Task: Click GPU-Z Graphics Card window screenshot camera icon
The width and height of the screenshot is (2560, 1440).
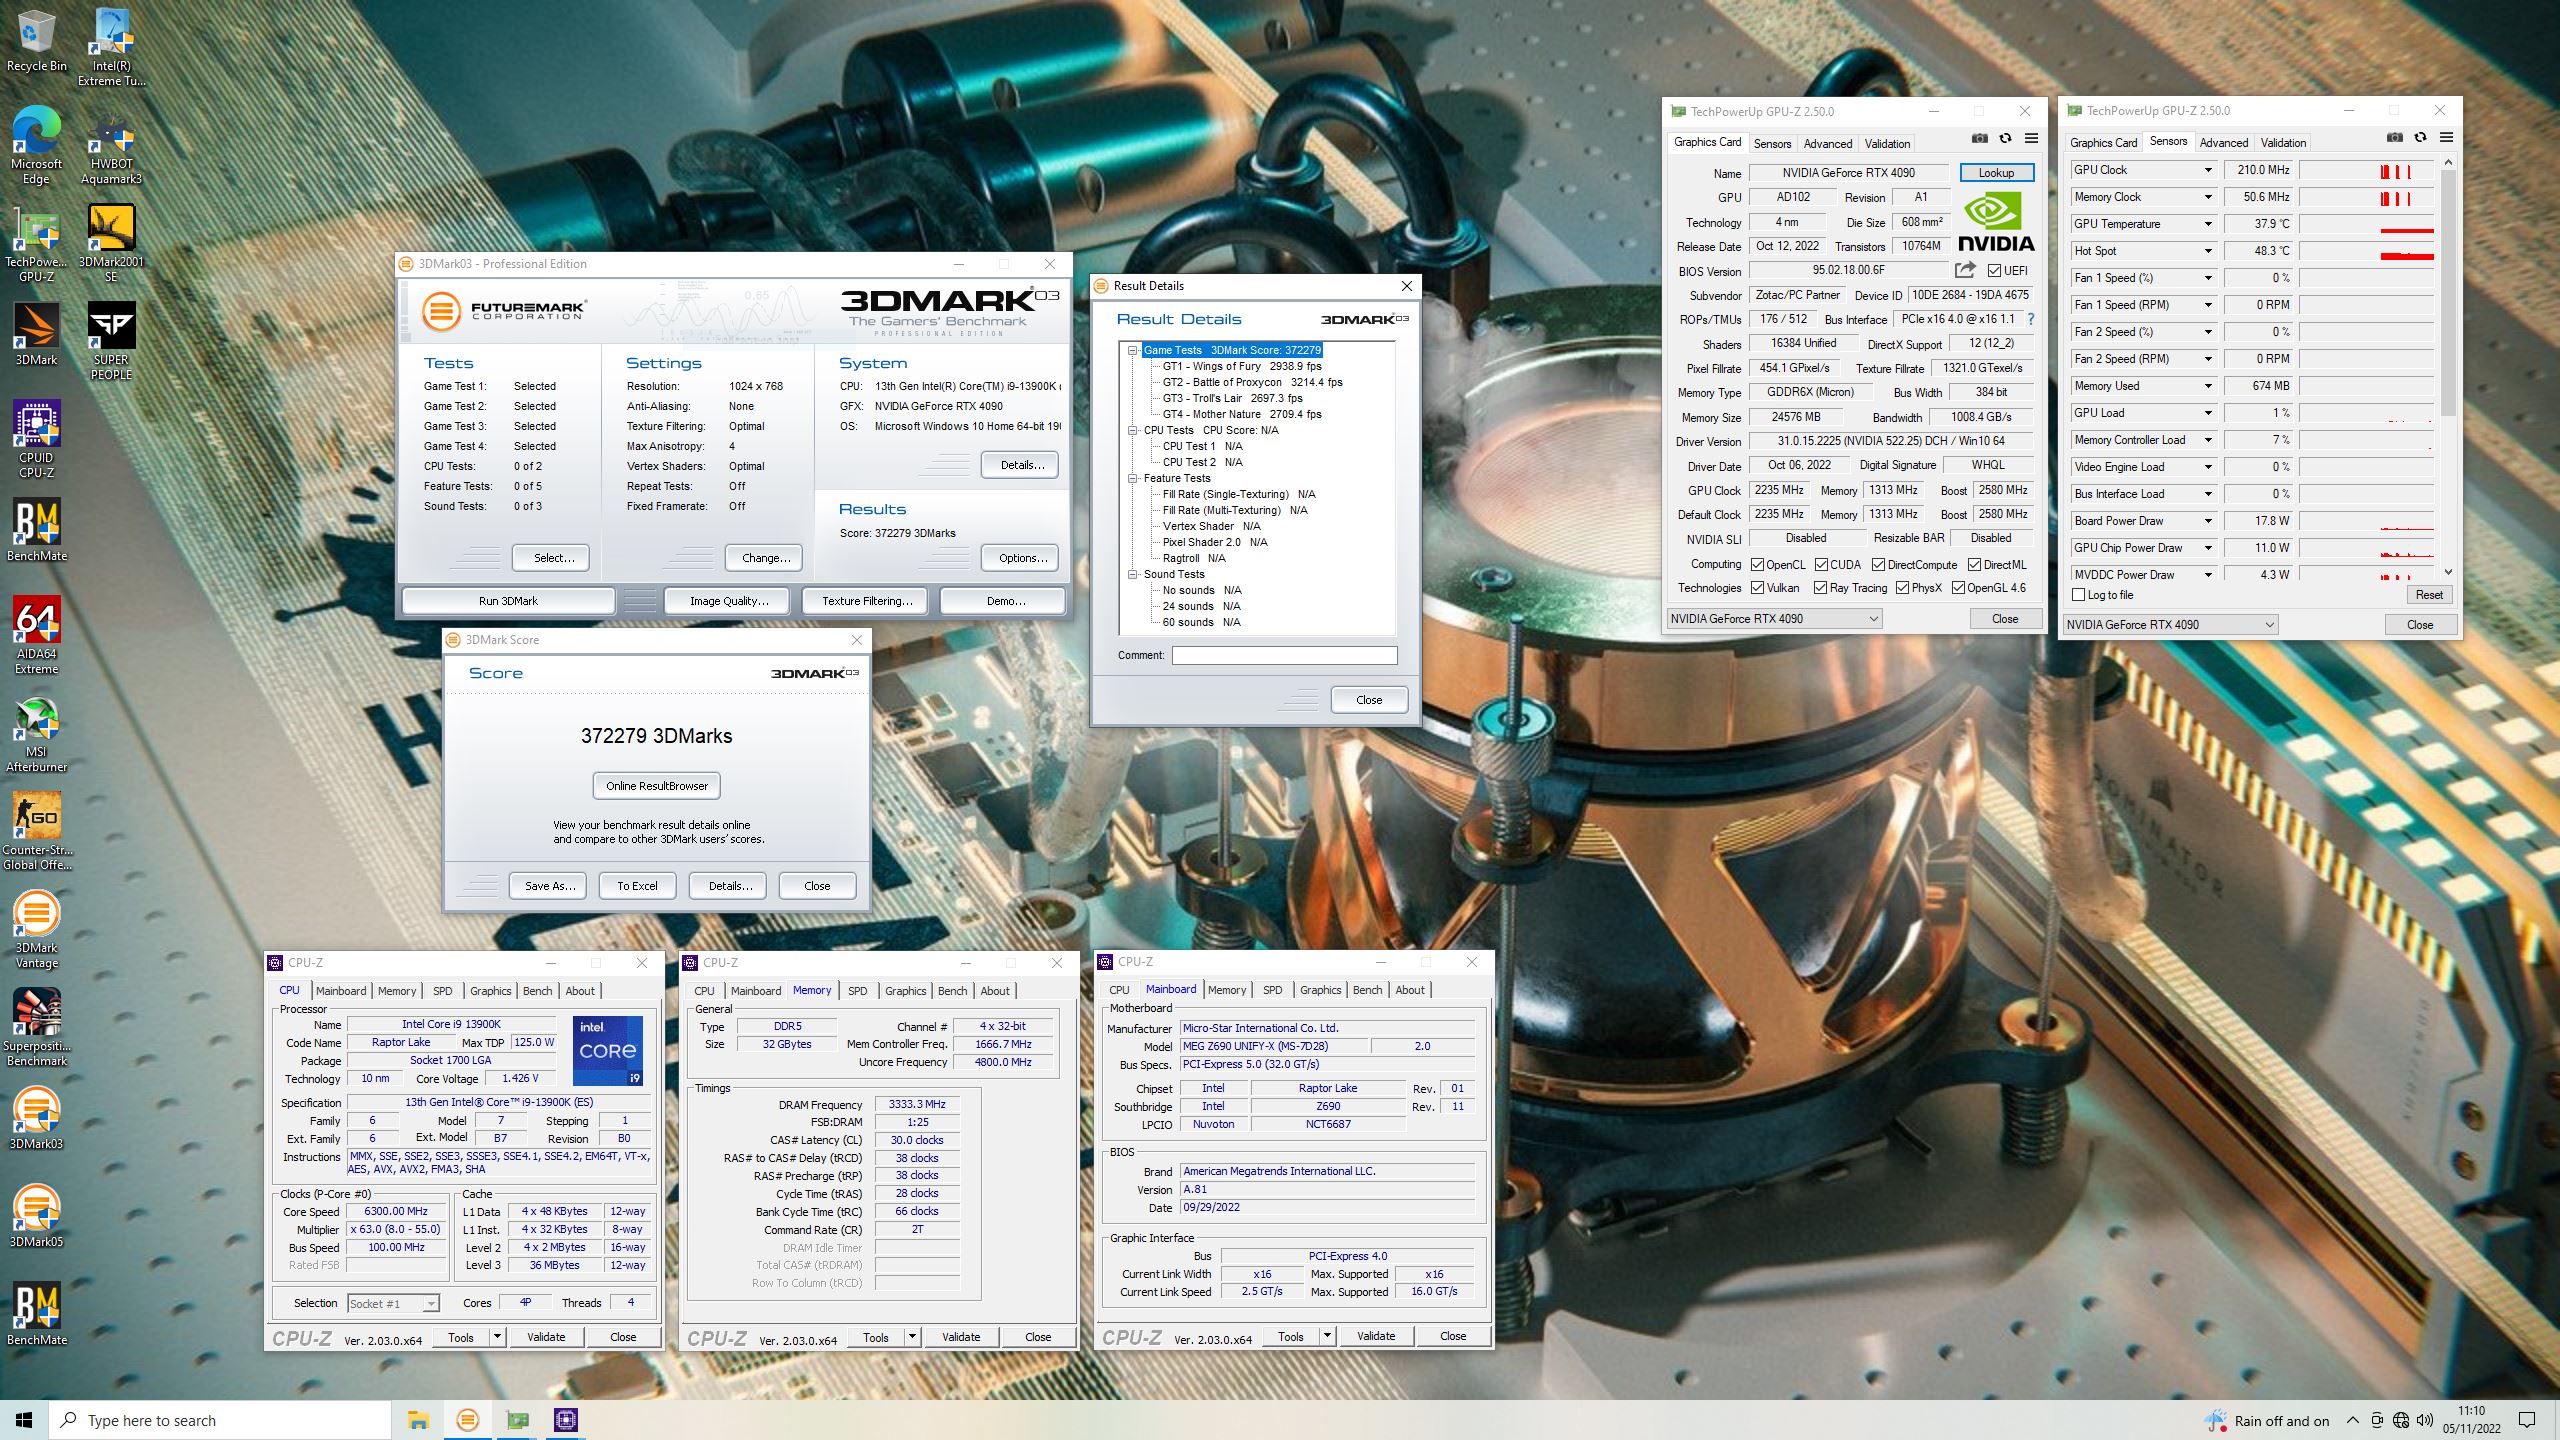Action: (1979, 139)
